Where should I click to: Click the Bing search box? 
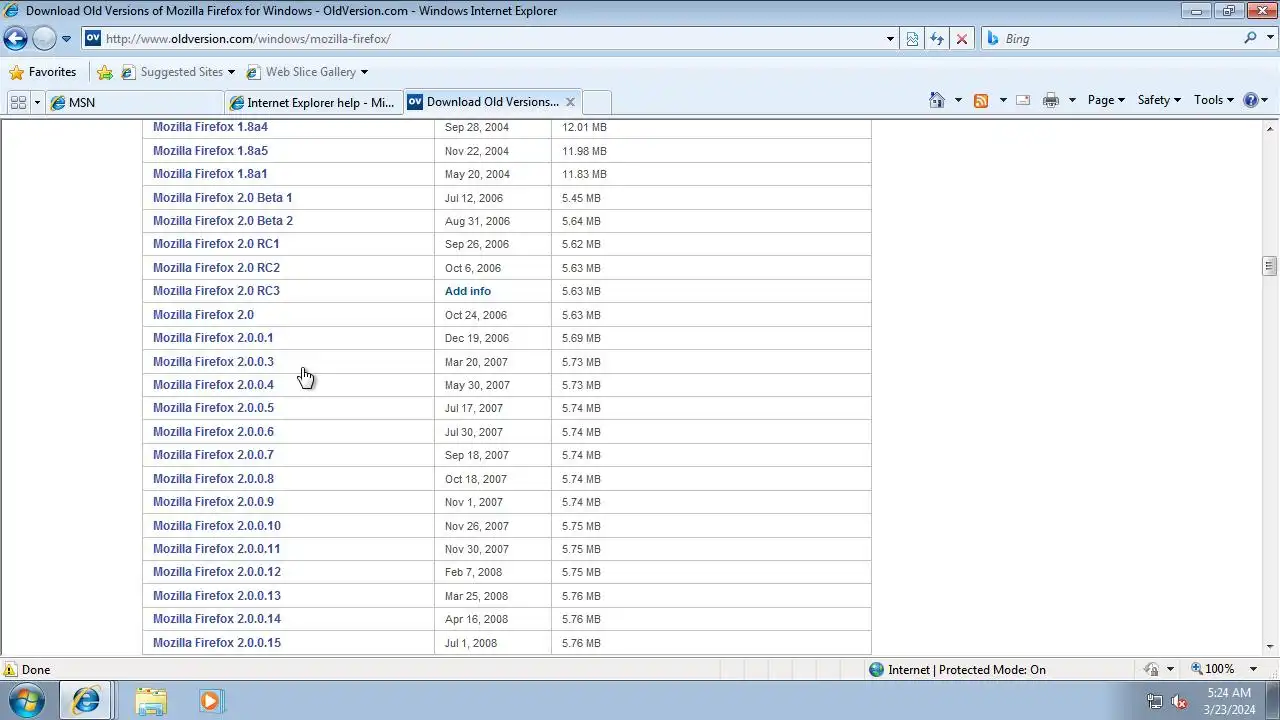tap(1110, 39)
